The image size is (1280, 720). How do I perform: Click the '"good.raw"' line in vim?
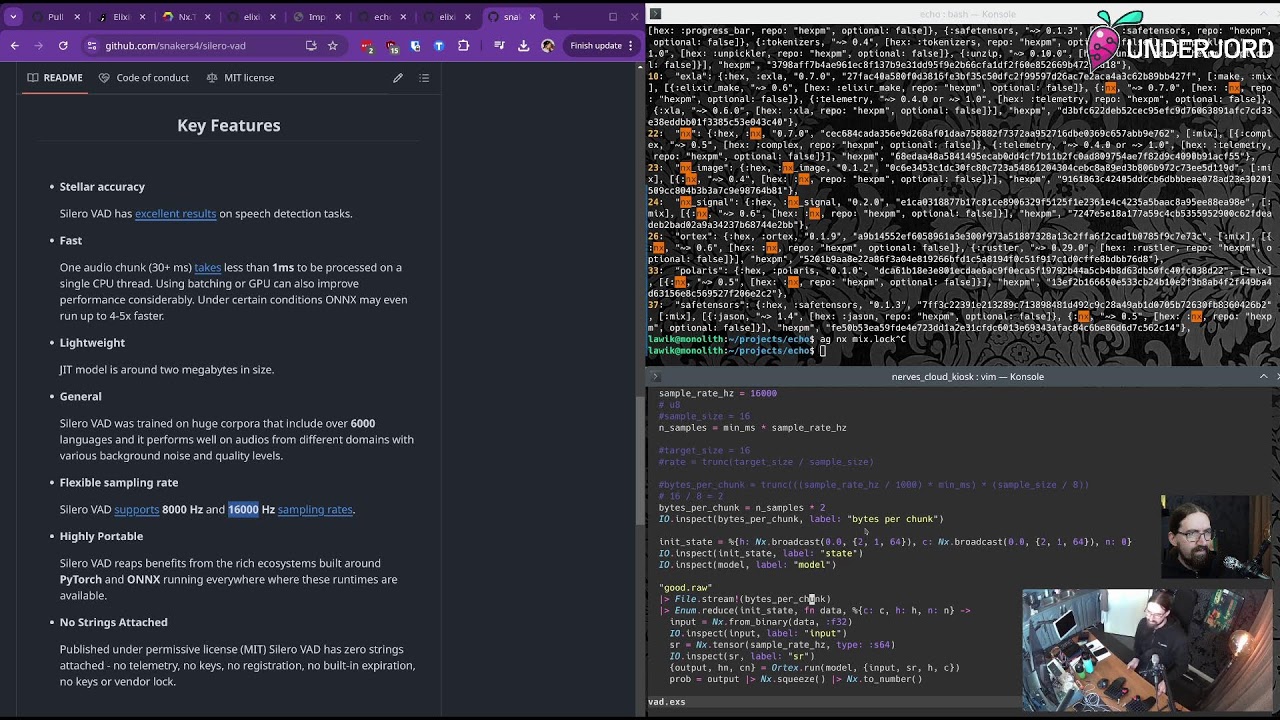click(685, 588)
